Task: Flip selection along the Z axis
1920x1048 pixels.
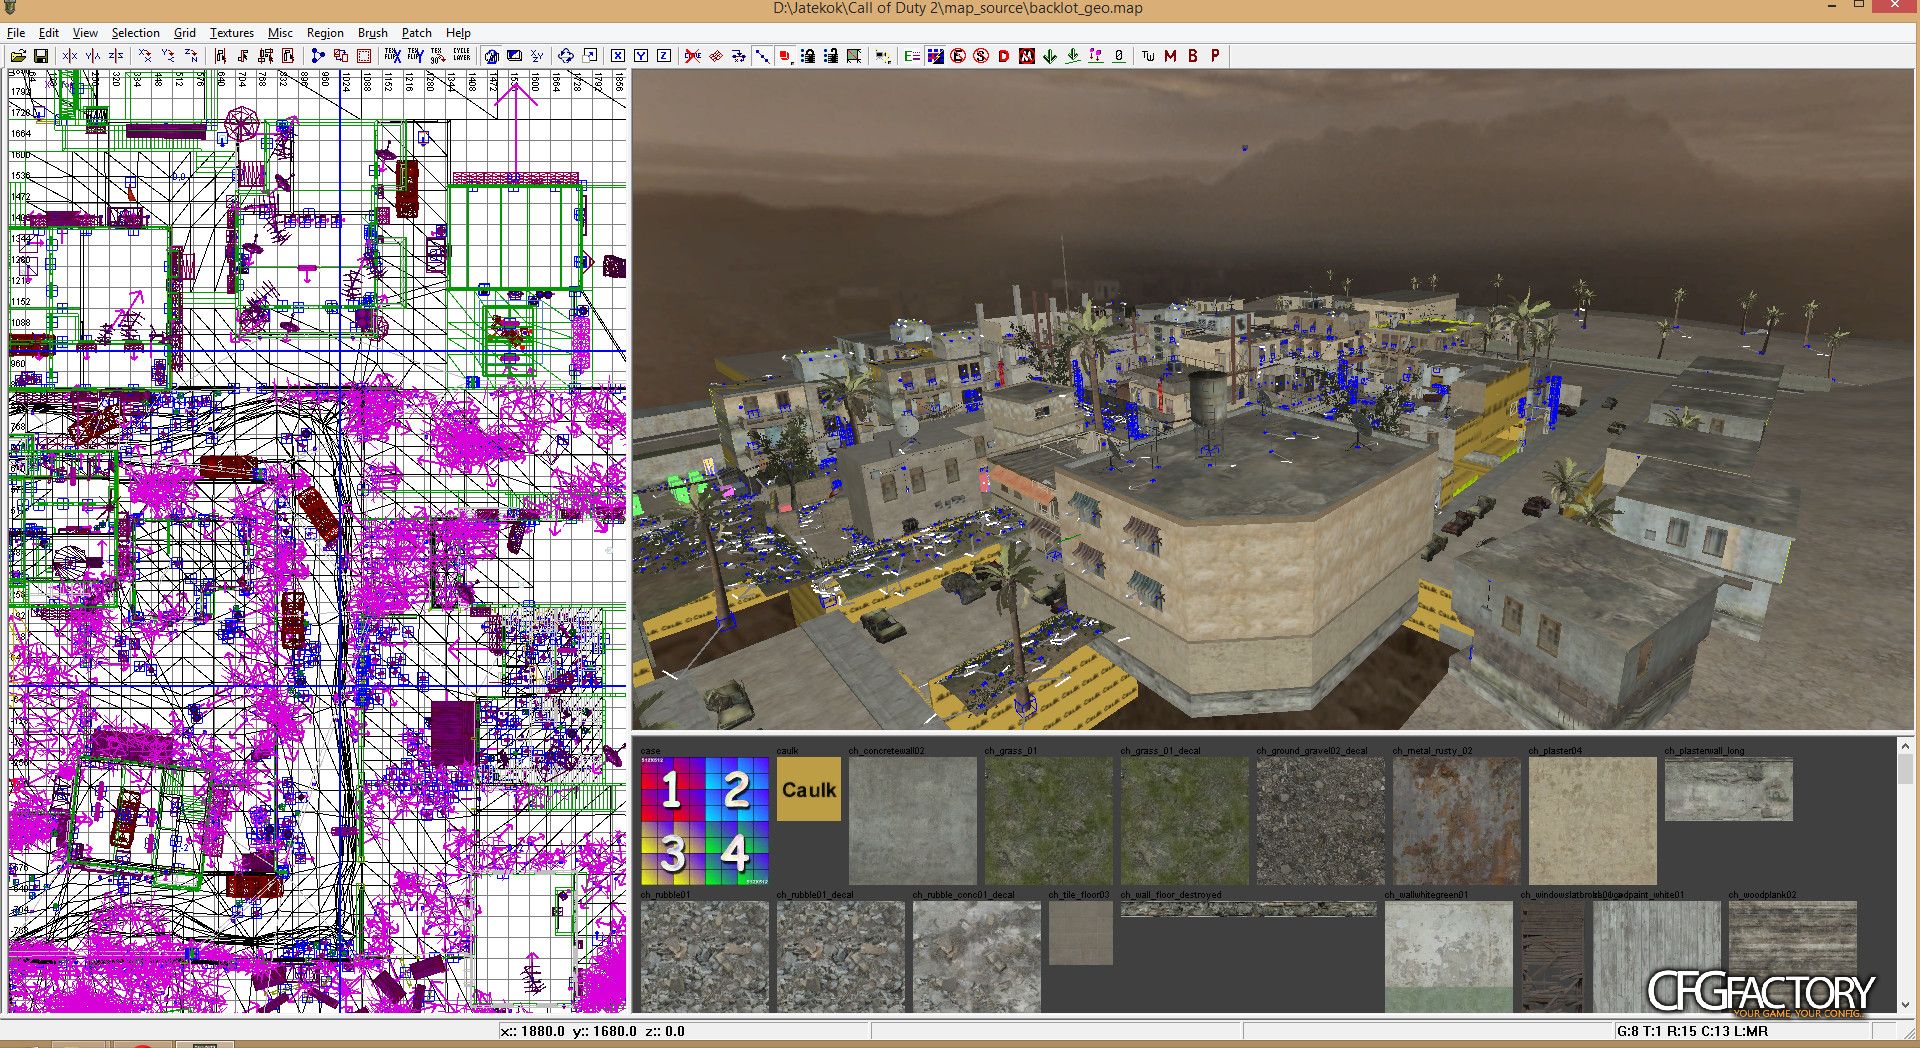Action: (116, 56)
